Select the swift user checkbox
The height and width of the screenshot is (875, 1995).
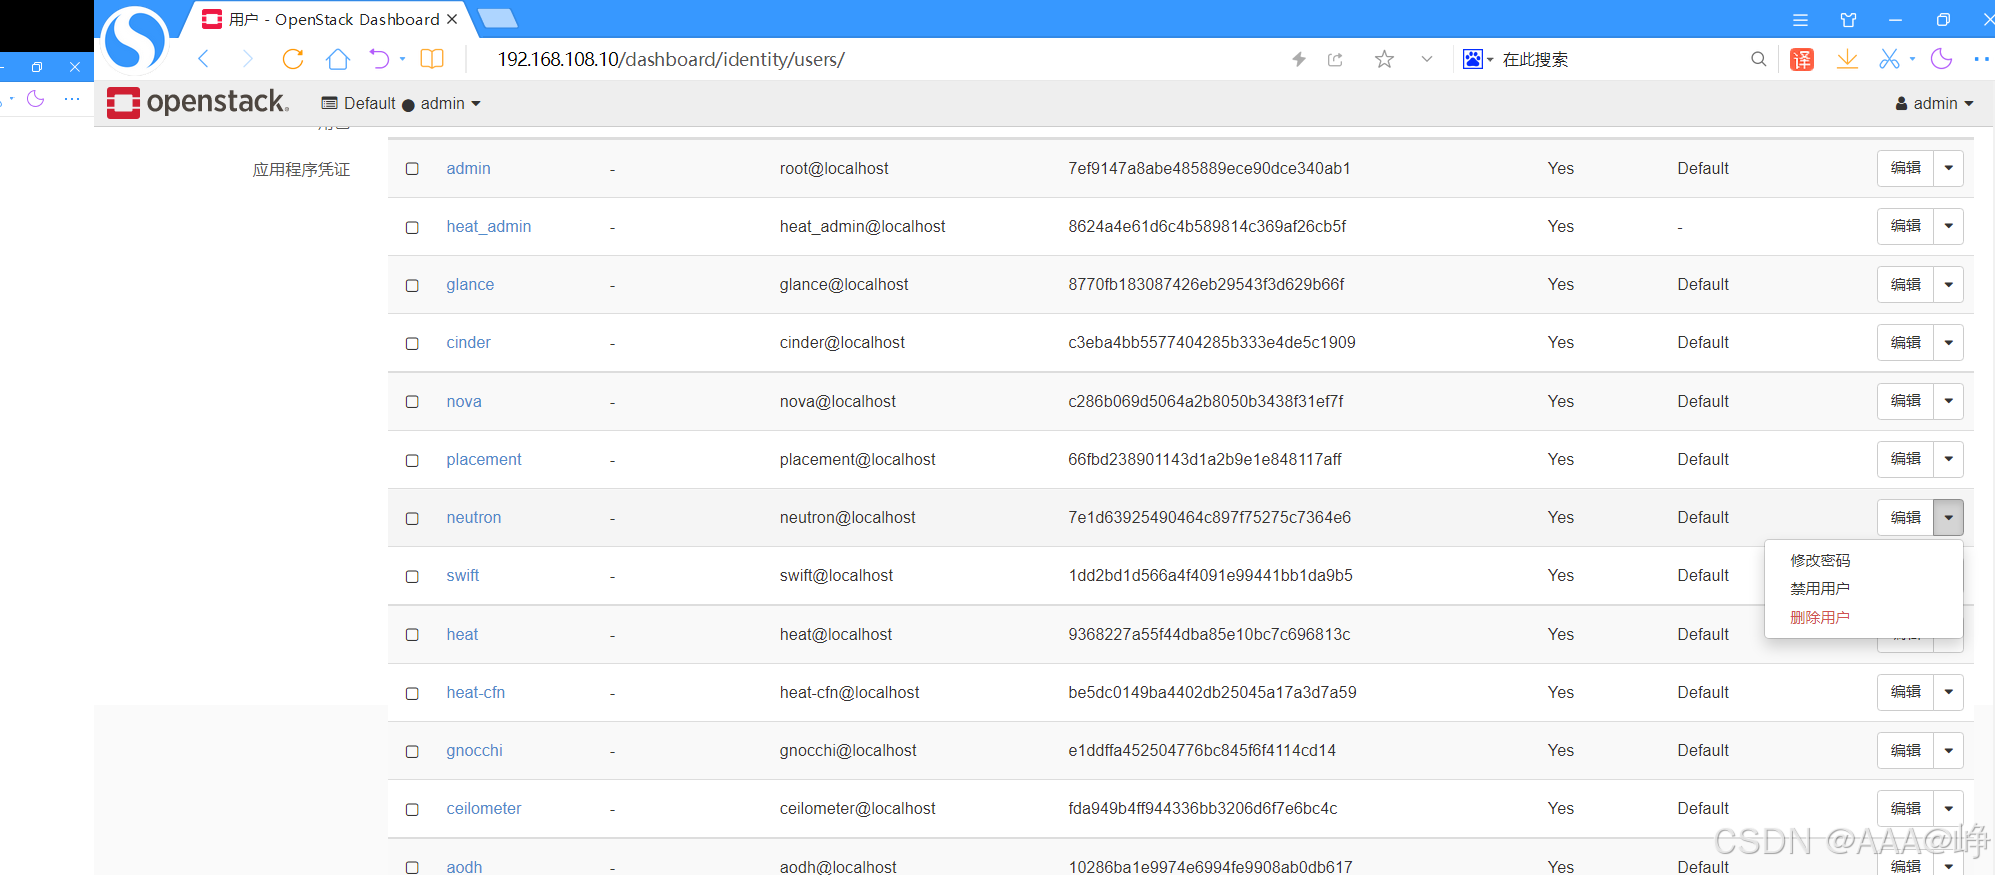click(x=412, y=576)
